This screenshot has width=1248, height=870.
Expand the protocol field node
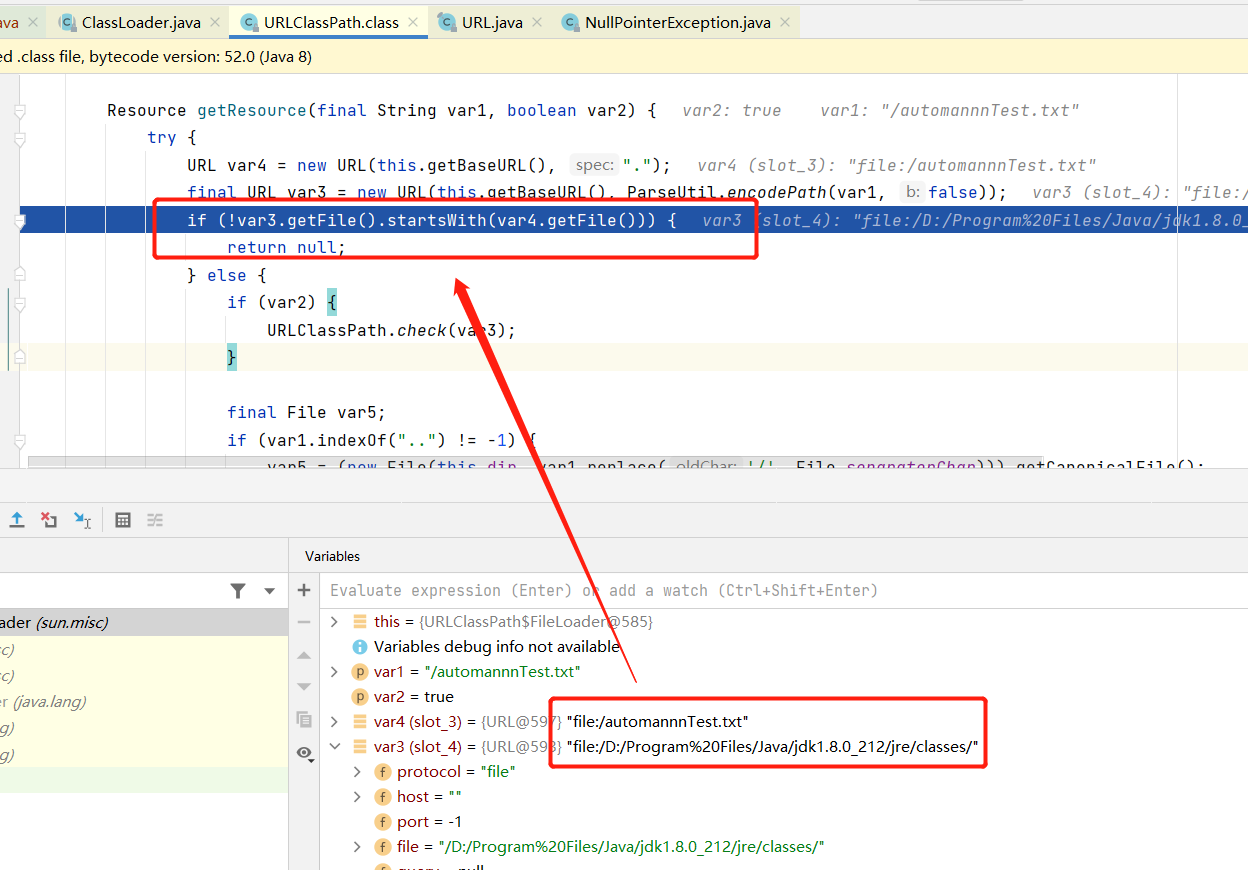point(357,772)
